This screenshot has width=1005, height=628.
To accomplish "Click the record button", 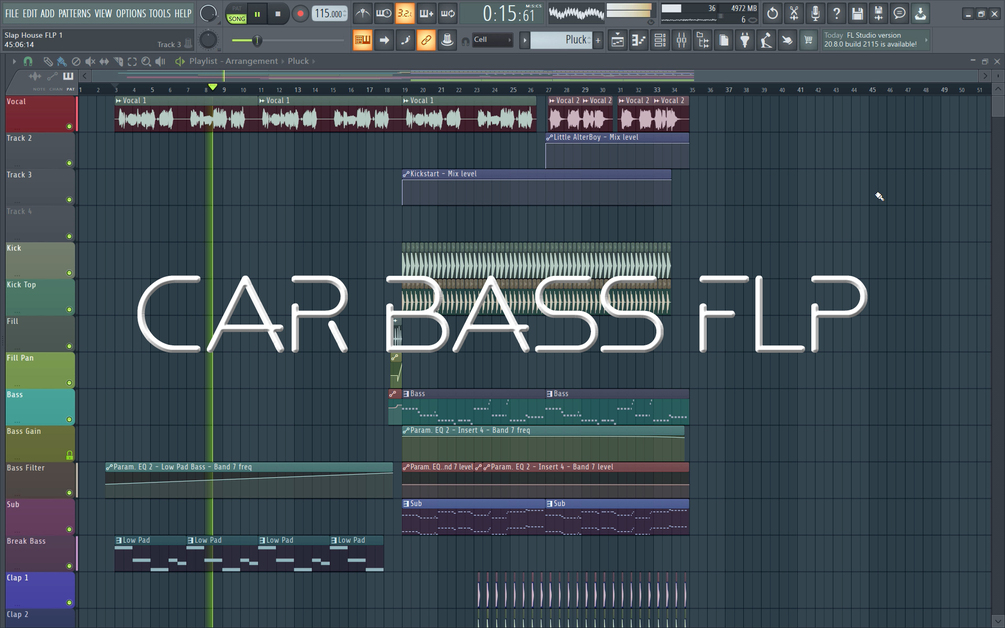I will (299, 13).
